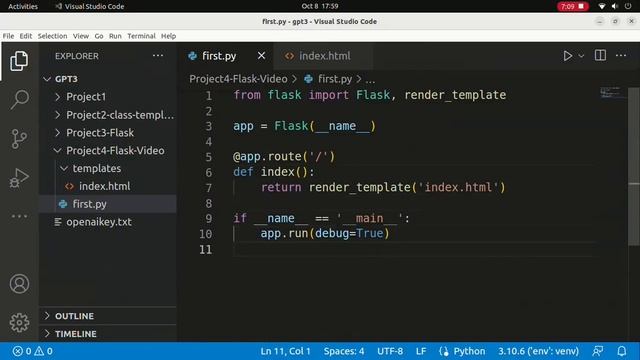
Task: Change file encoding UTF-8
Action: click(390, 351)
